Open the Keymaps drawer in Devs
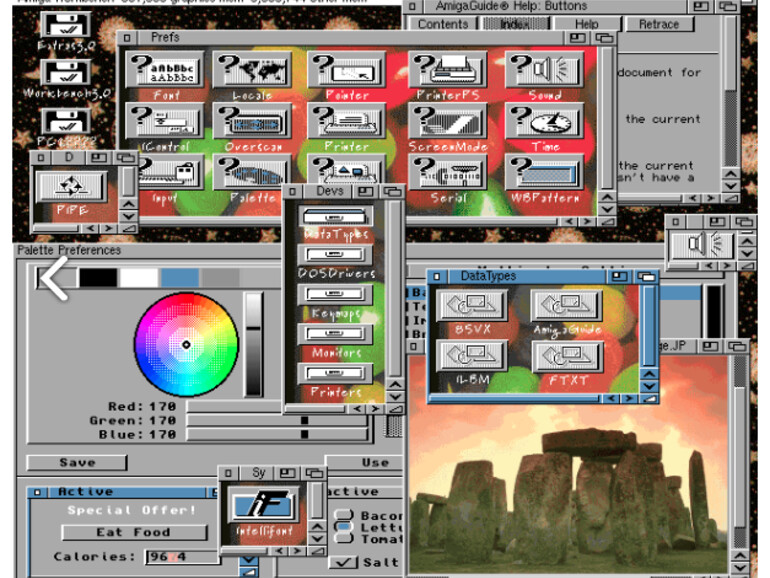 coord(335,294)
